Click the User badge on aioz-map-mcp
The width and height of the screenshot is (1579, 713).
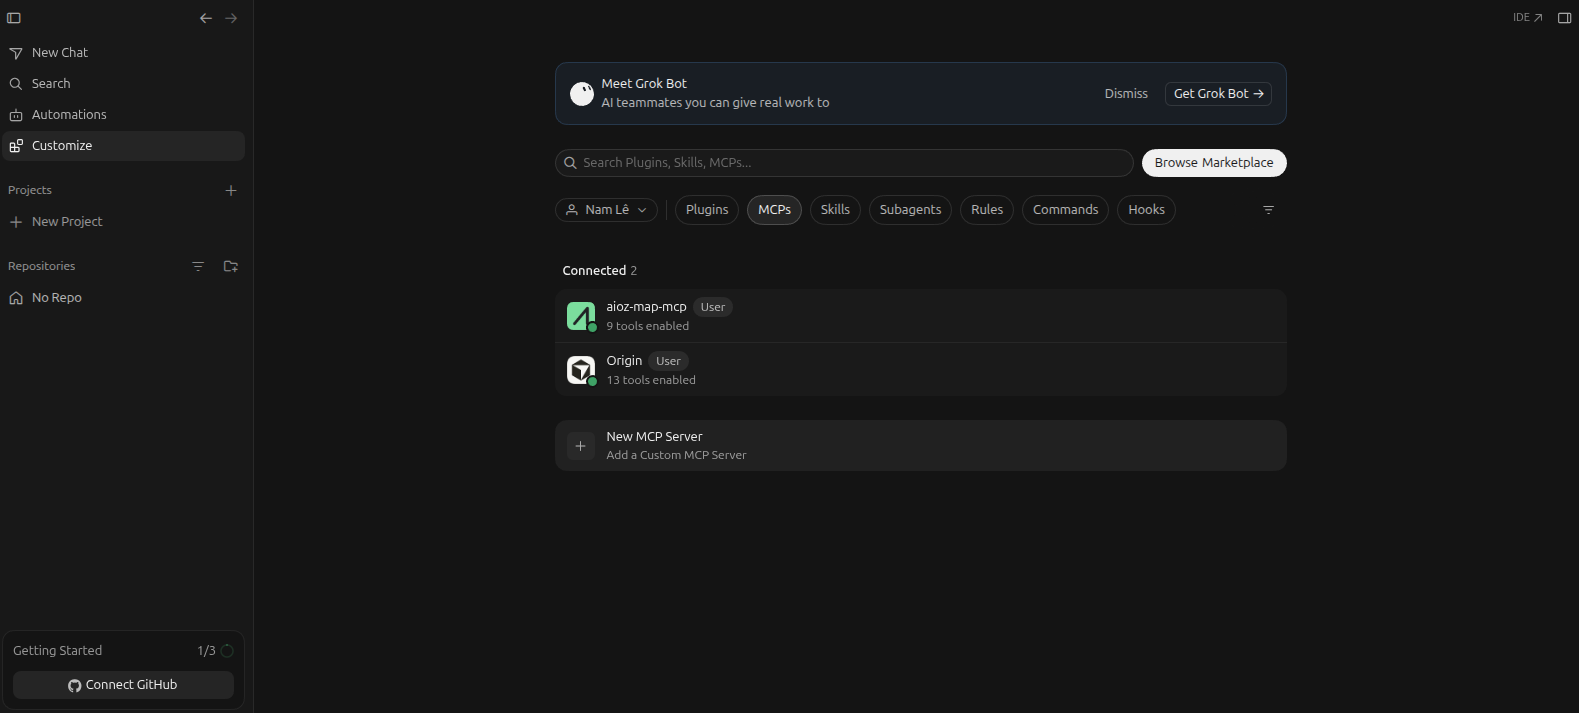[713, 307]
